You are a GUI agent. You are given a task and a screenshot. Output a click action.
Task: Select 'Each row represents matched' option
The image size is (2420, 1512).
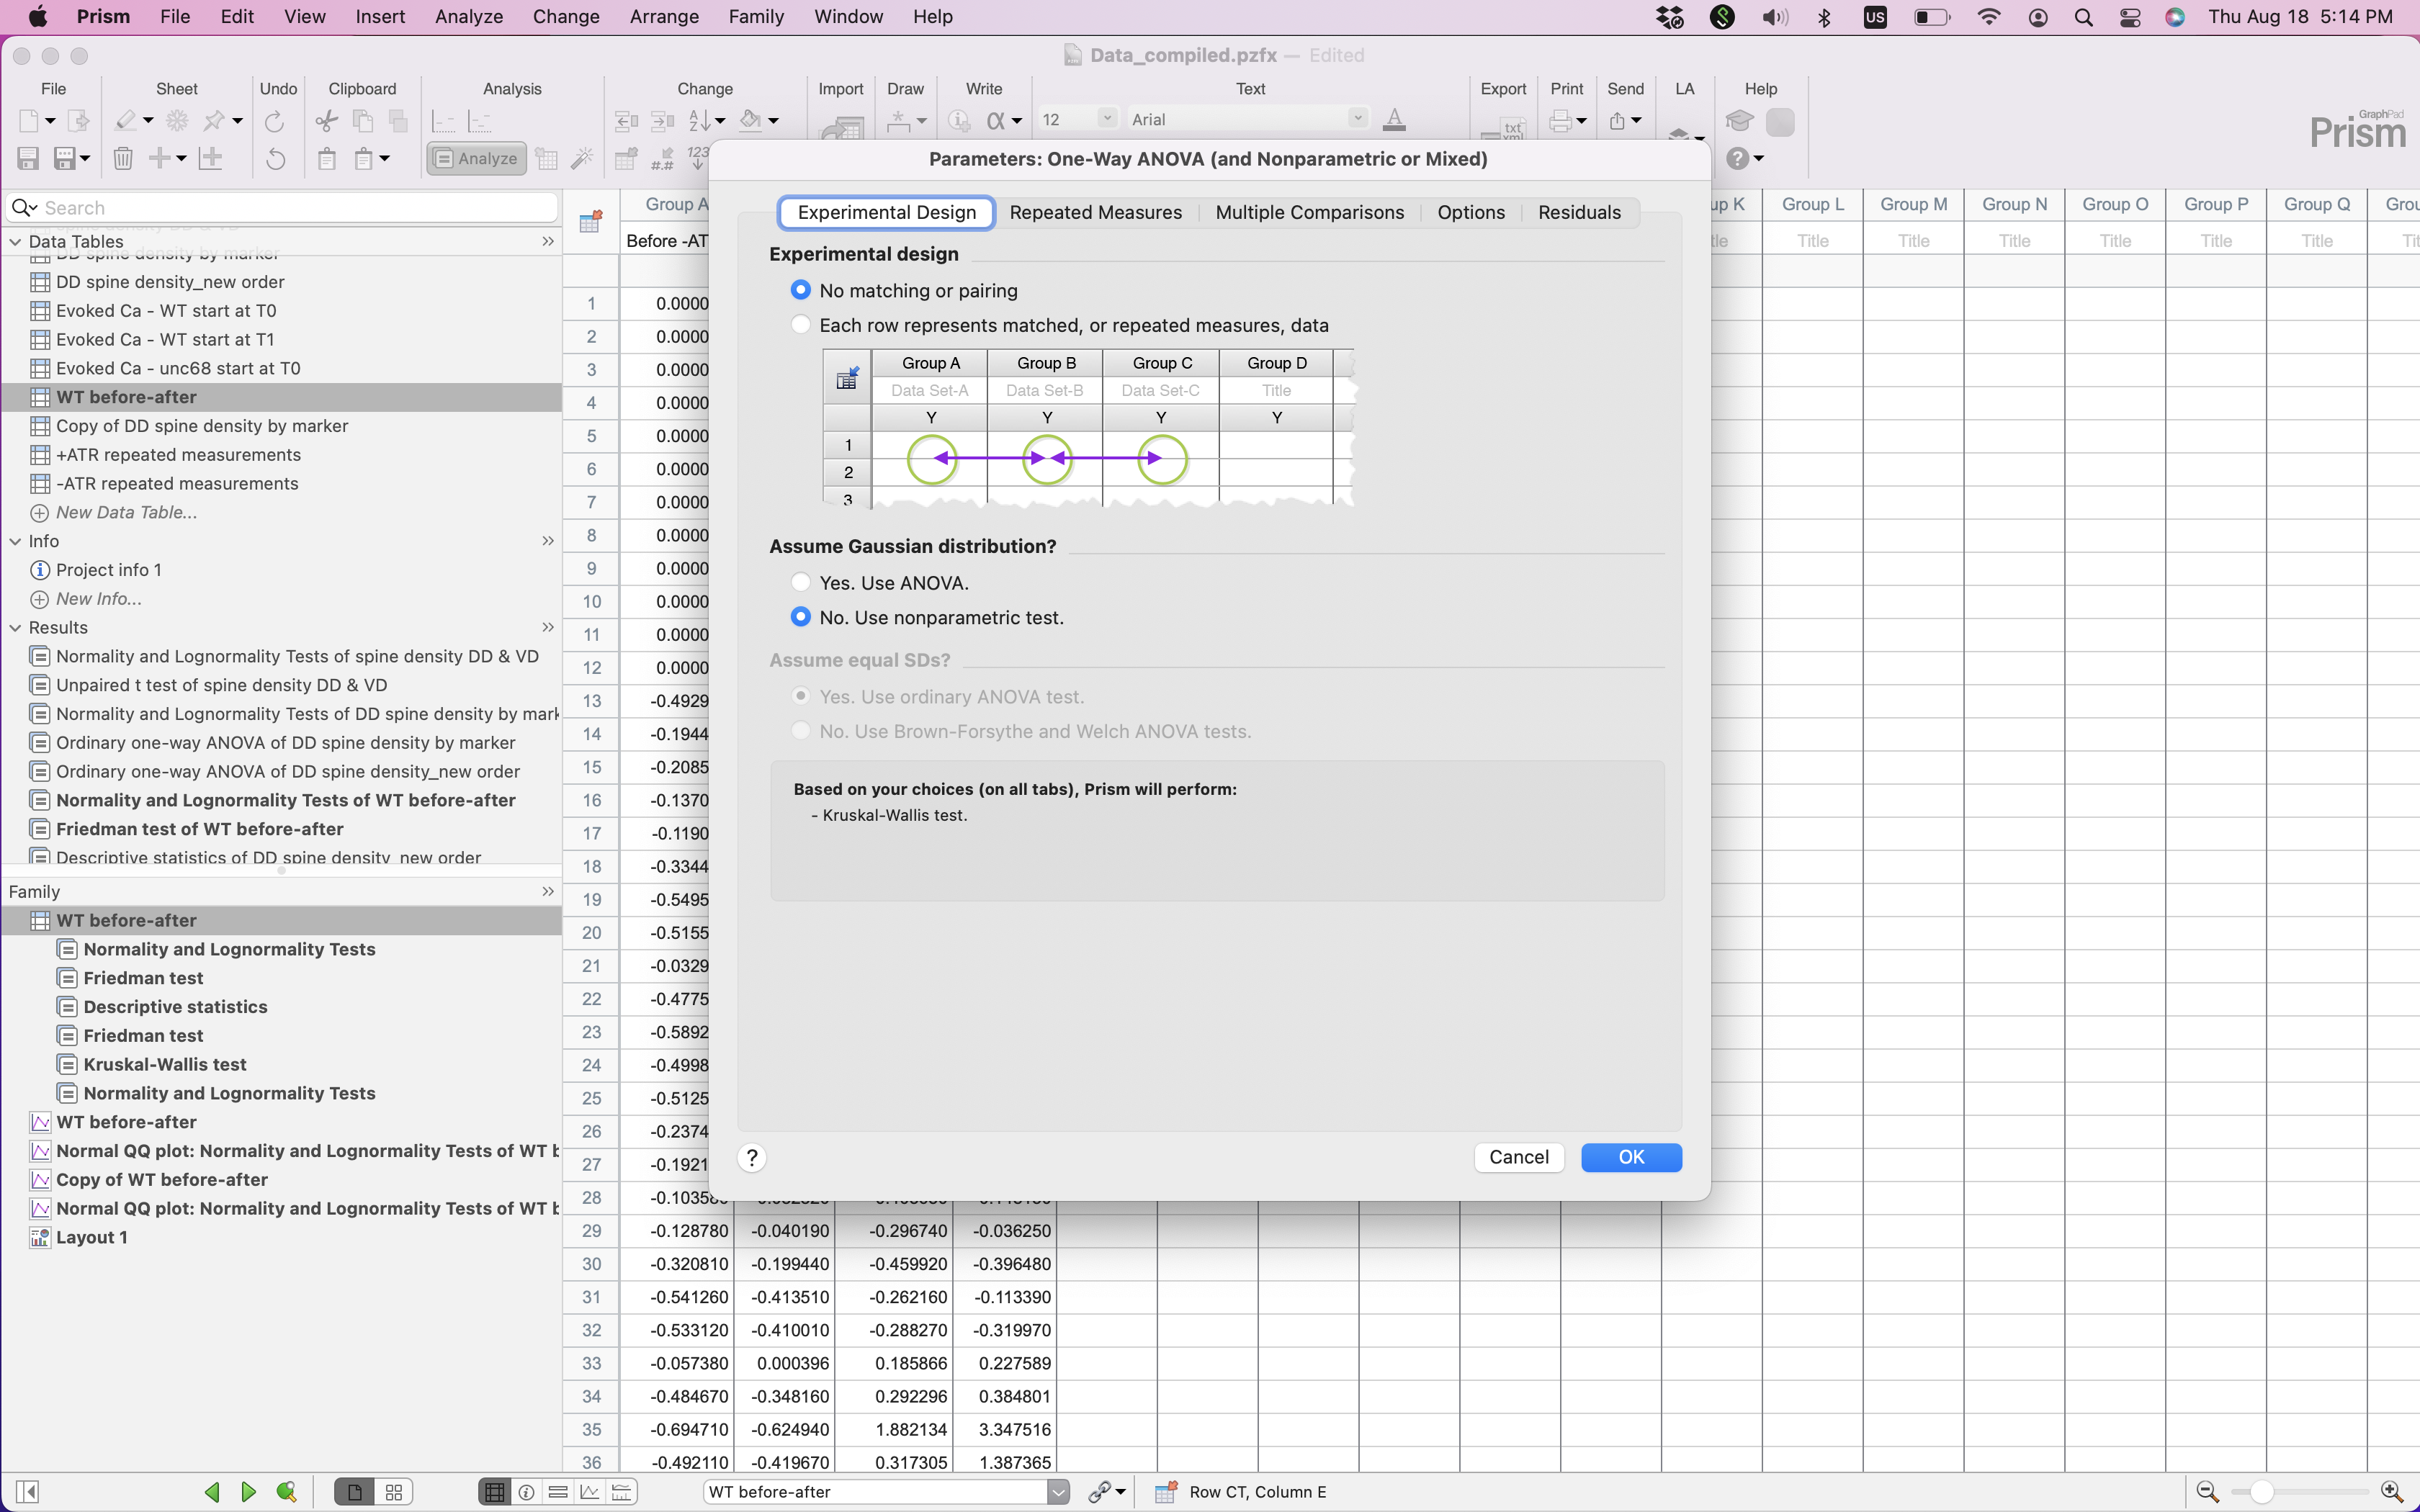click(x=801, y=325)
